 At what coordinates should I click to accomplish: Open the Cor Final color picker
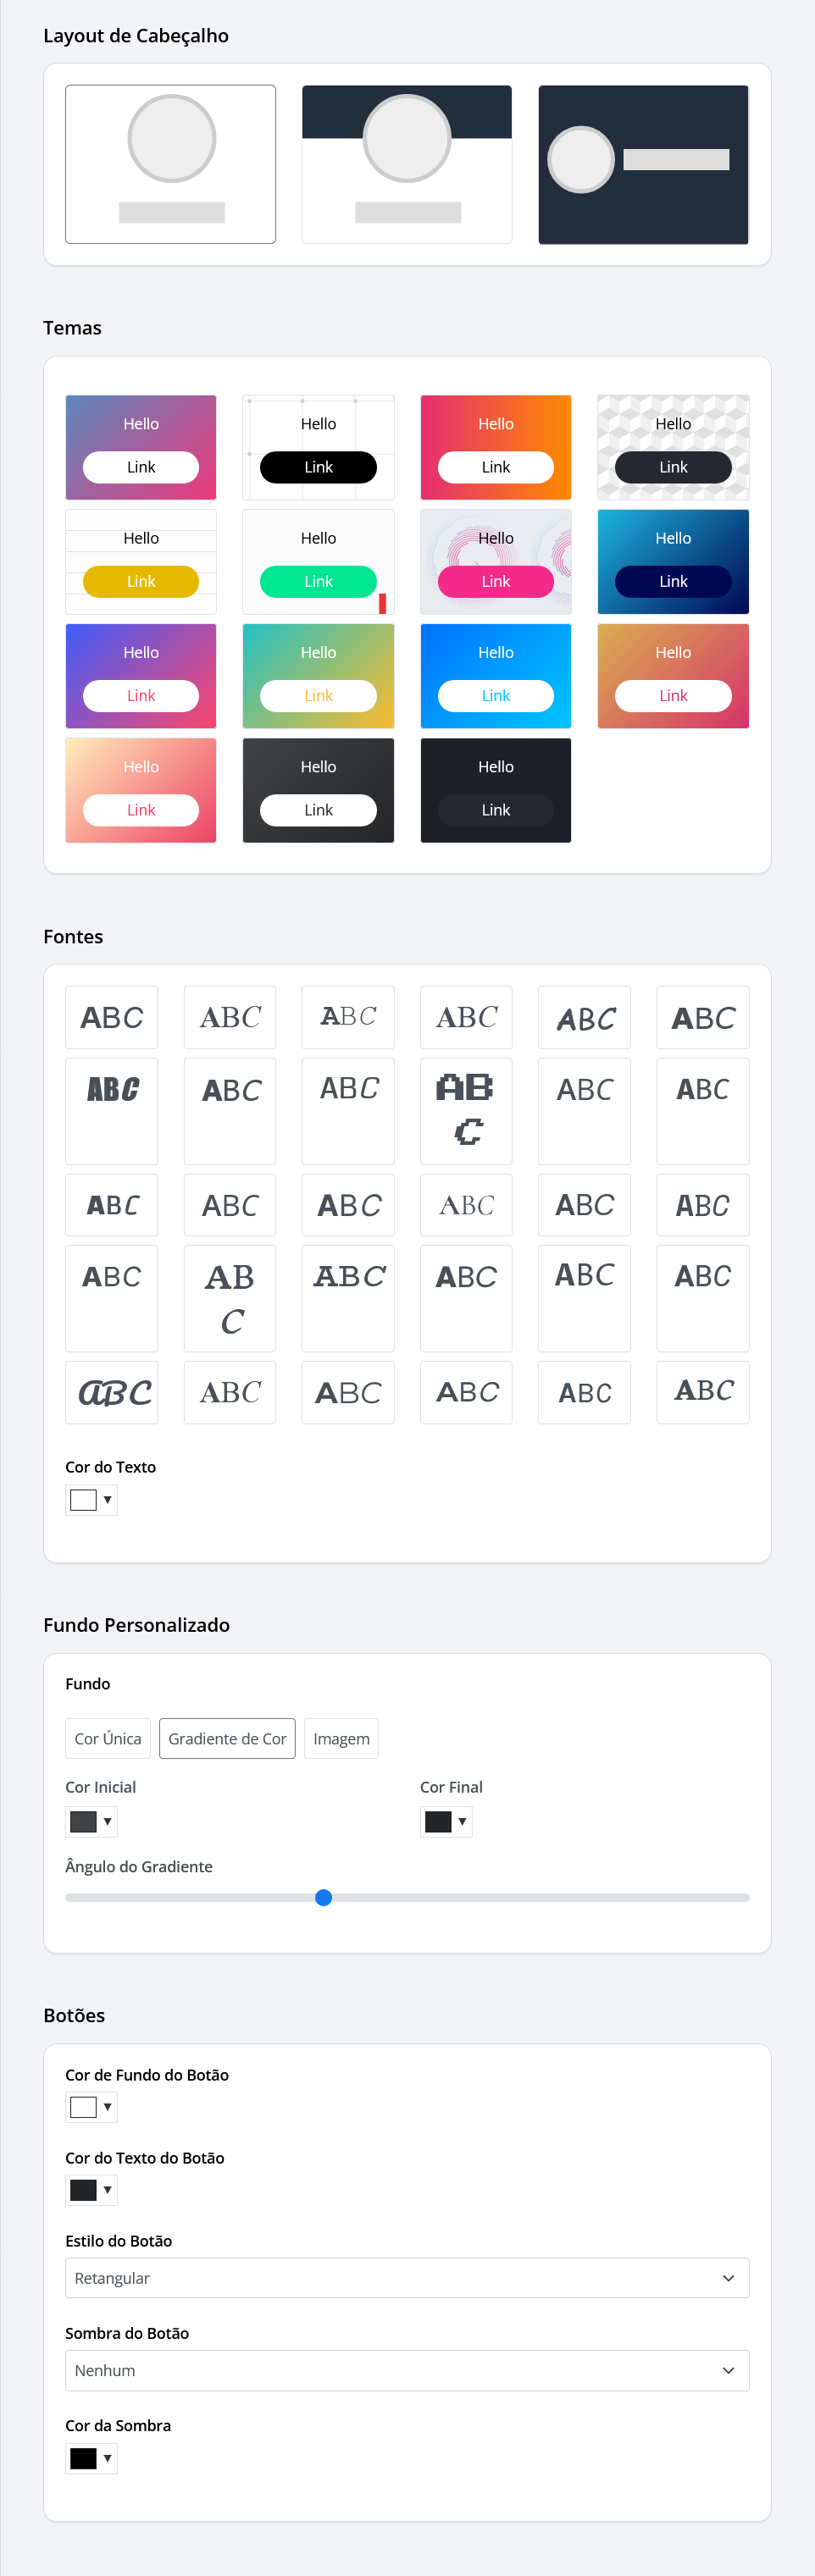click(x=446, y=1821)
